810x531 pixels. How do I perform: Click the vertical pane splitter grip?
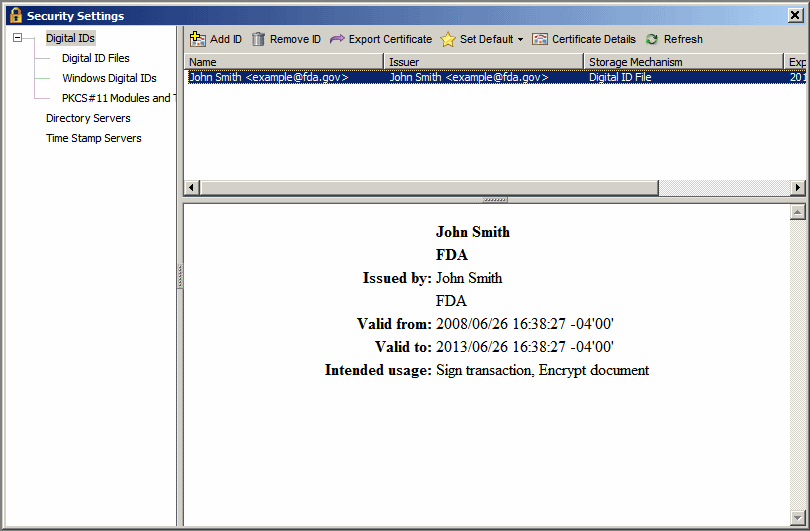[x=180, y=276]
